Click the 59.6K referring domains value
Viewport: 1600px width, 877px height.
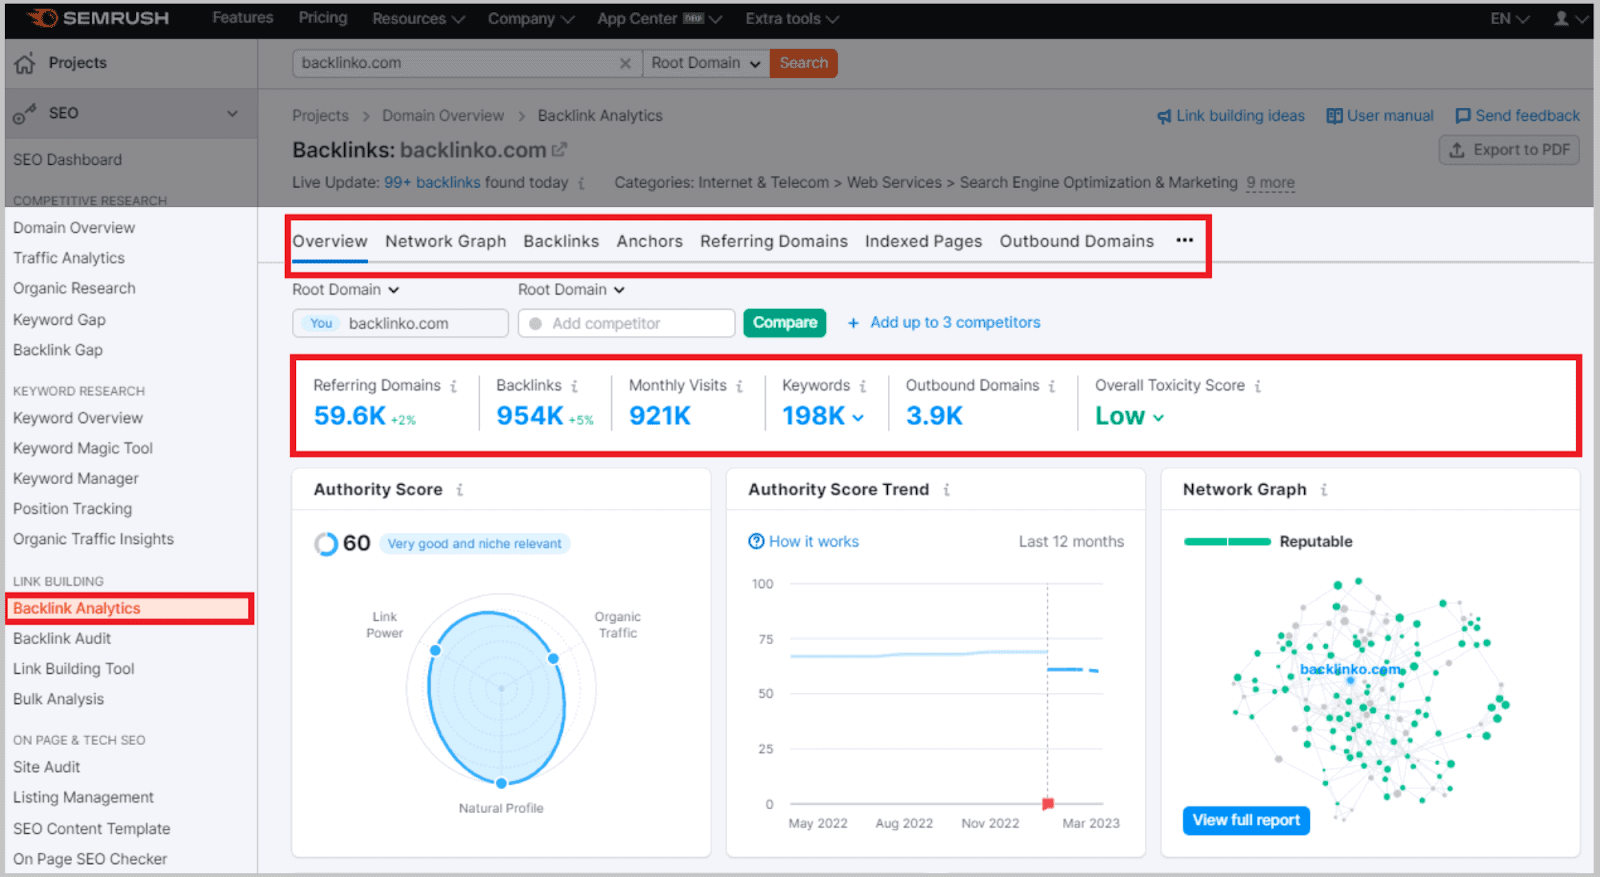[350, 416]
